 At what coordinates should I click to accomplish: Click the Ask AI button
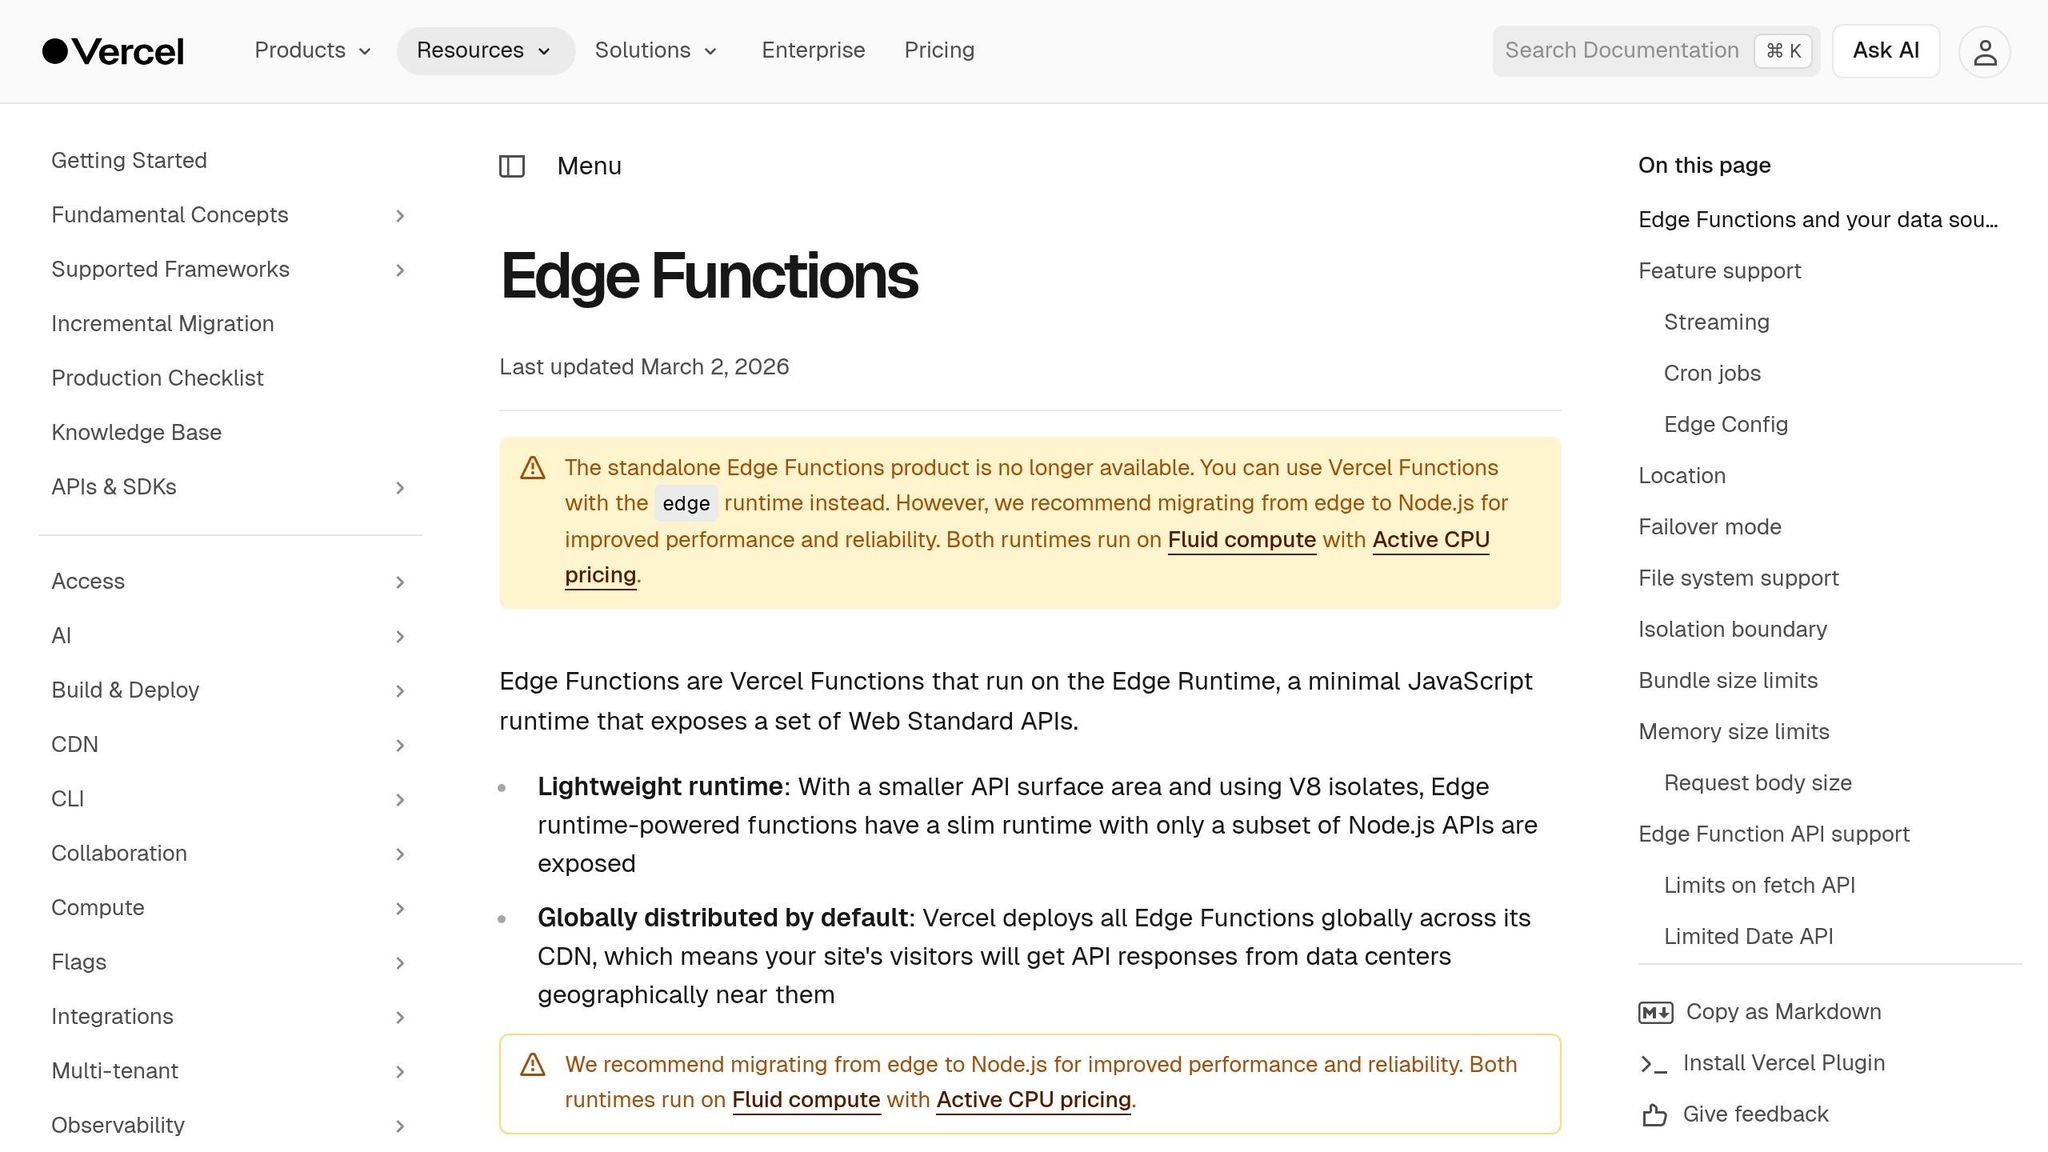[x=1885, y=50]
